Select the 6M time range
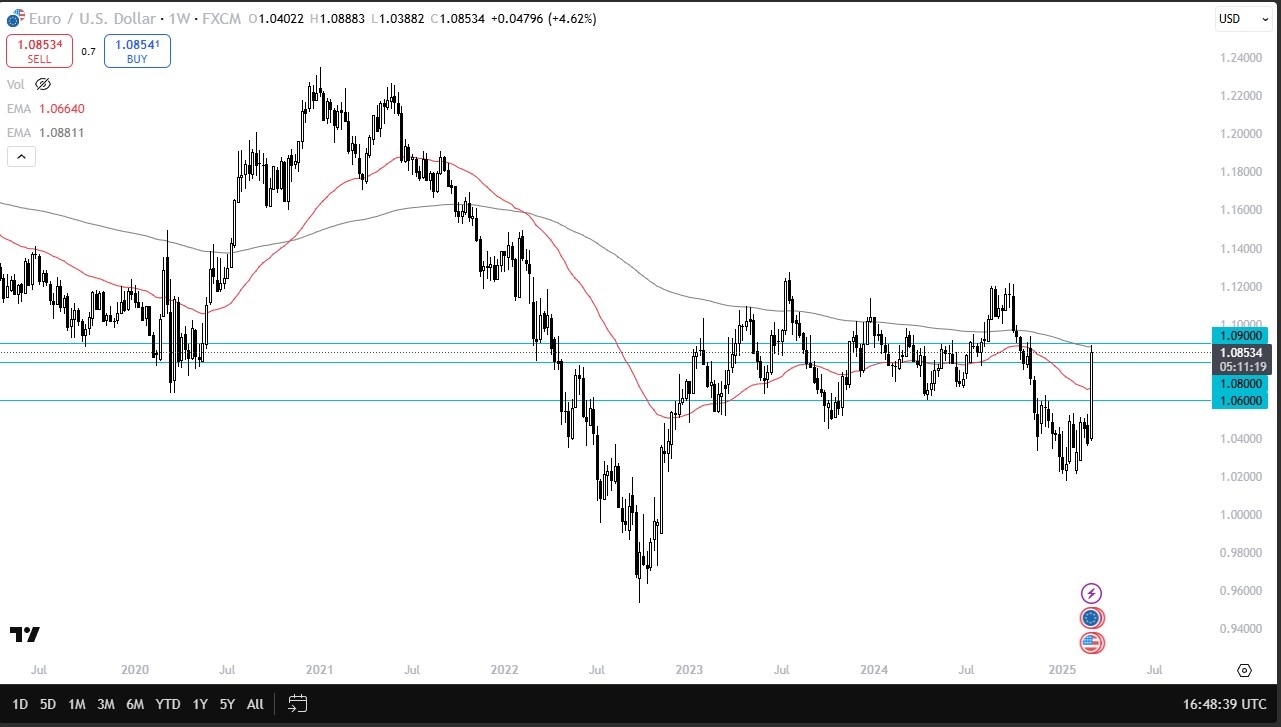The width and height of the screenshot is (1281, 727). (136, 704)
